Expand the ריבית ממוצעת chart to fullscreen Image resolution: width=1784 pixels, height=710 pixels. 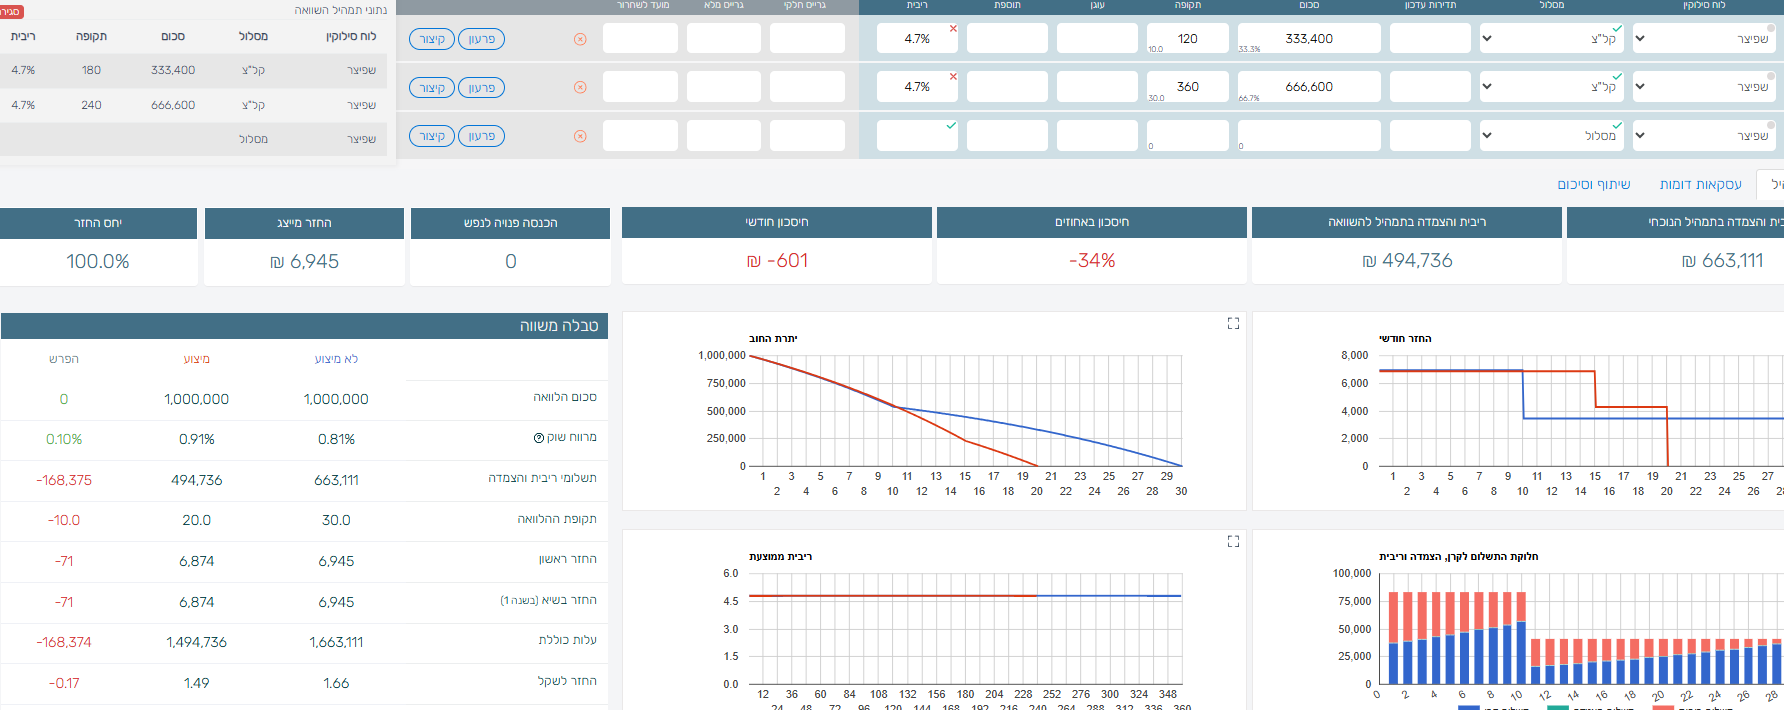1233,541
